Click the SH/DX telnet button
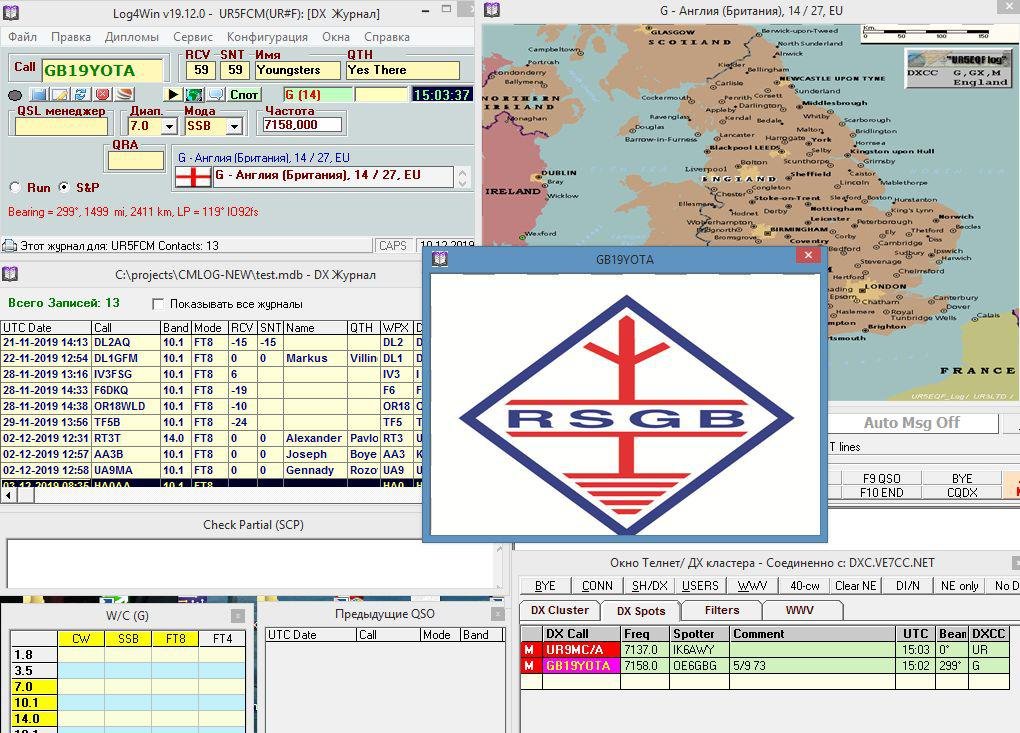1020x733 pixels. 649,585
